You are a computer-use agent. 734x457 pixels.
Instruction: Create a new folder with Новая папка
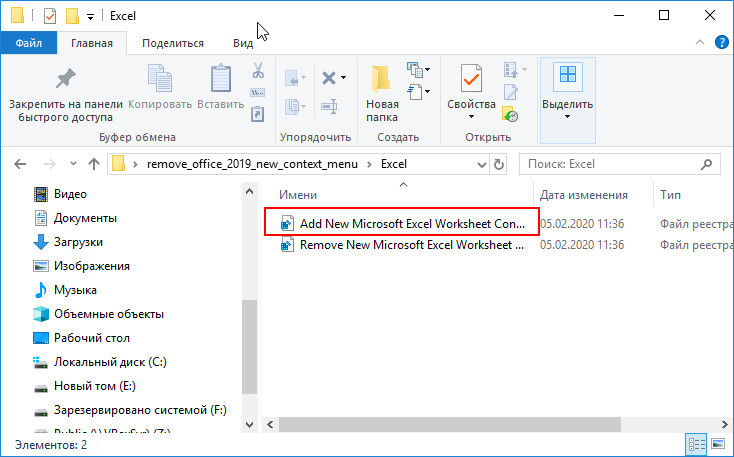(x=382, y=94)
